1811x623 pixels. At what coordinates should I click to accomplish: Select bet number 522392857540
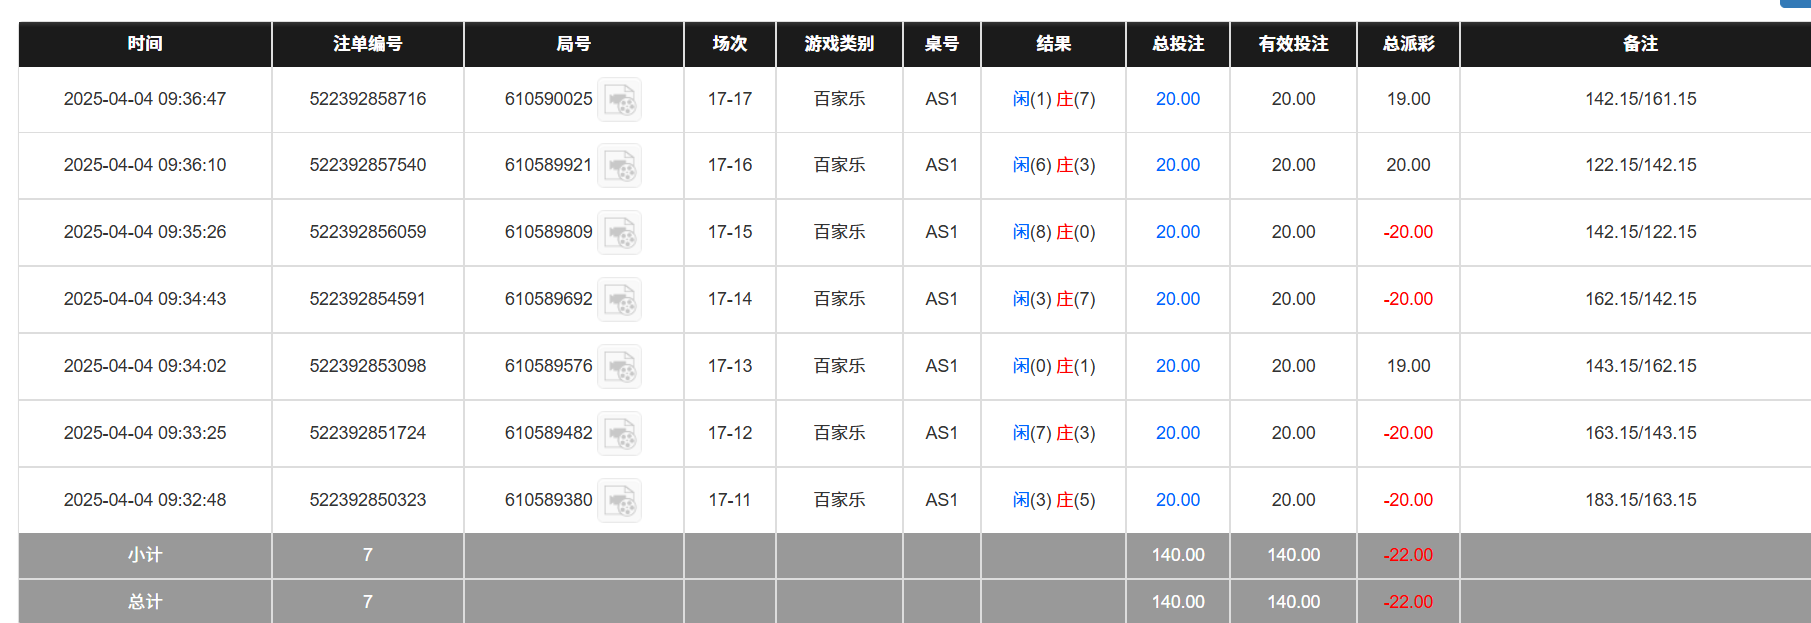[x=367, y=165]
